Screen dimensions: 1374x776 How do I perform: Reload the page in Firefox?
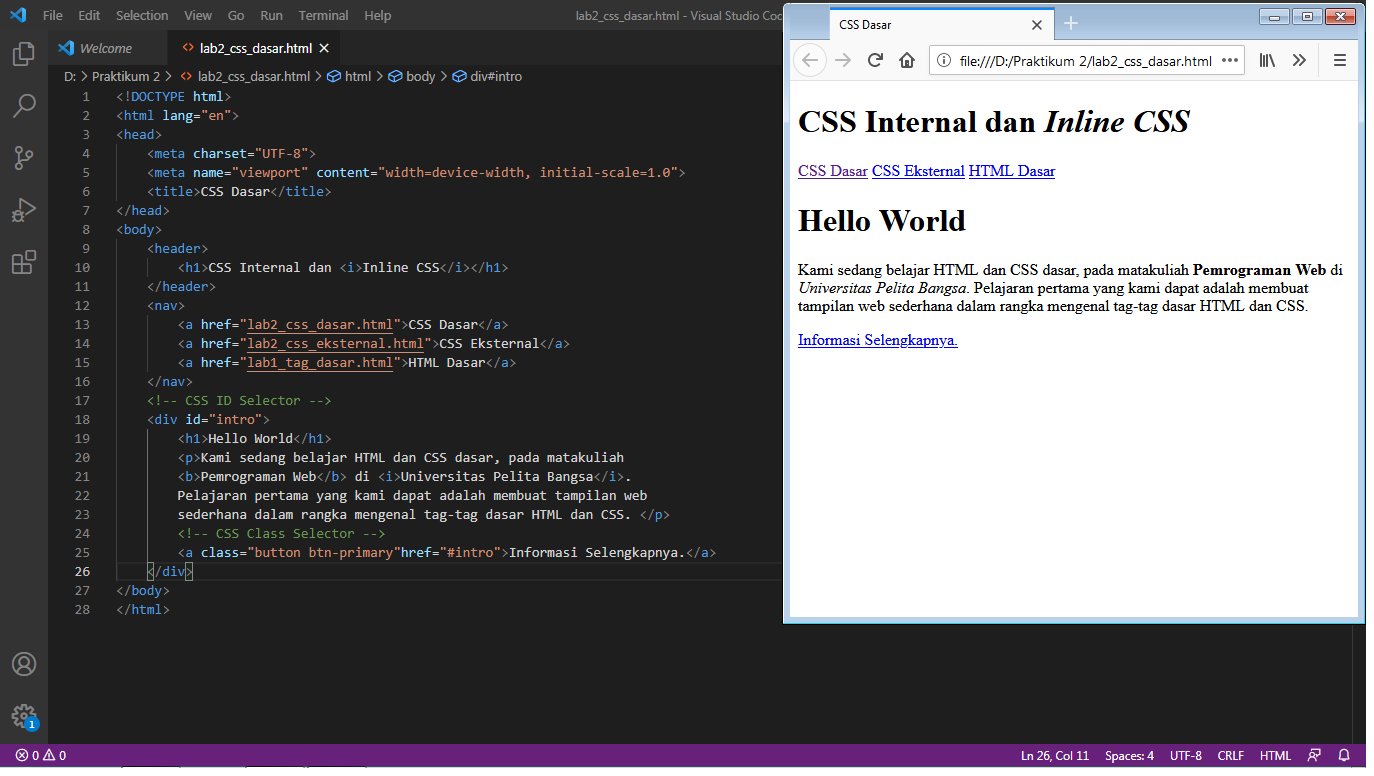click(x=874, y=60)
